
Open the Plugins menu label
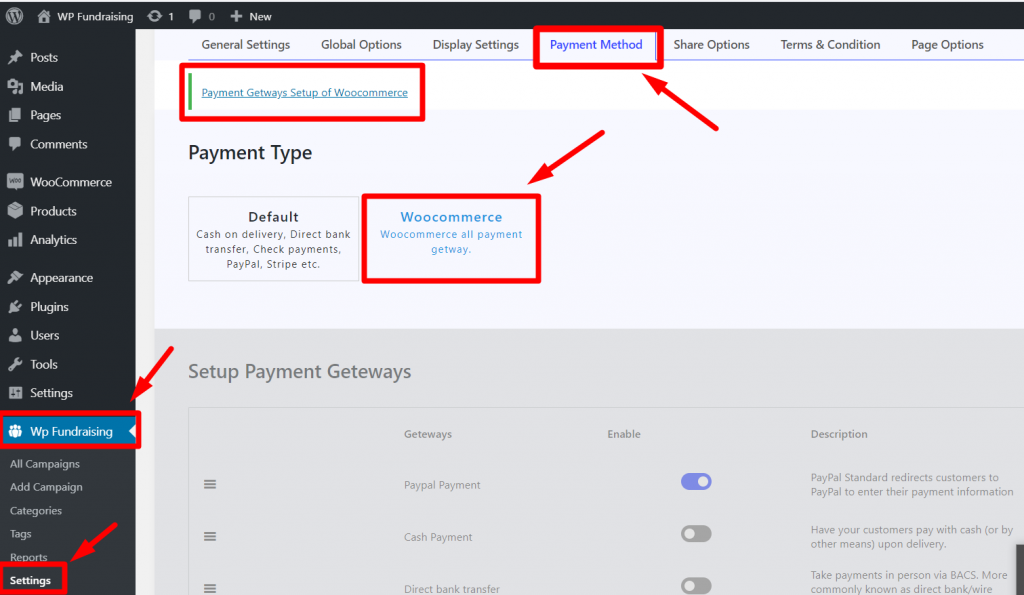pyautogui.click(x=49, y=306)
